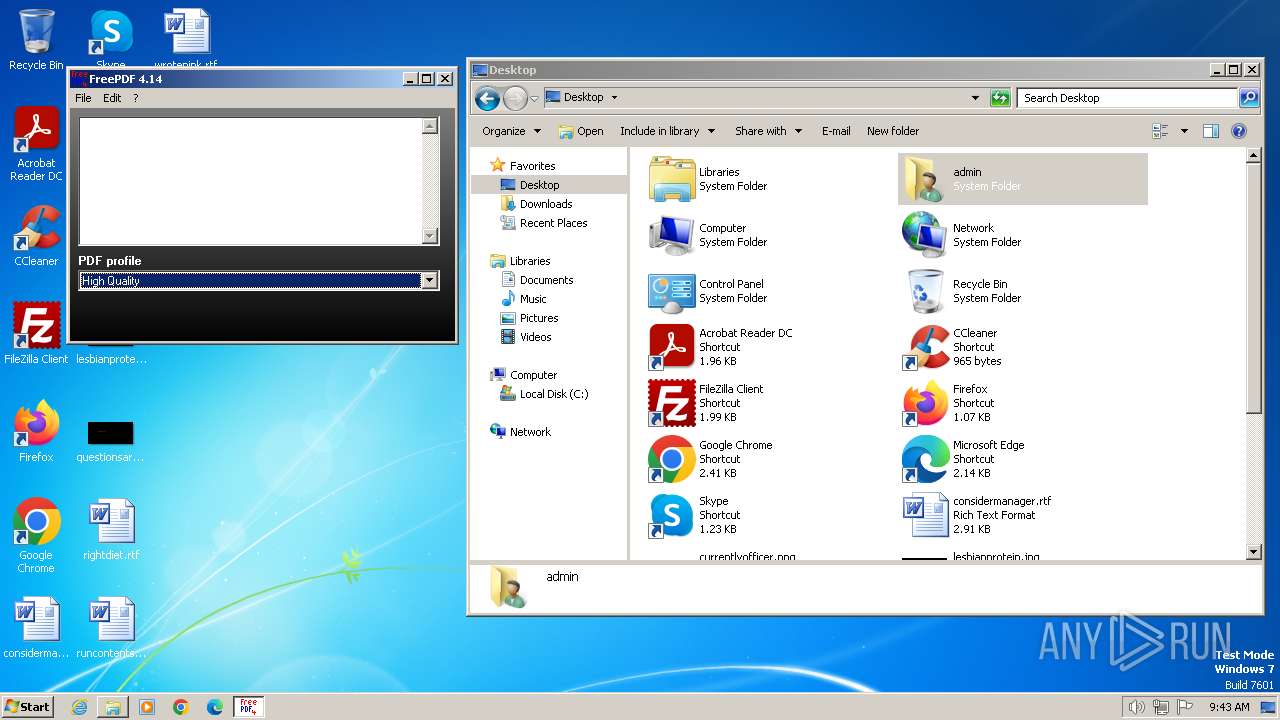Click the FreePDF list box scroll down arrow
This screenshot has width=1280, height=720.
pyautogui.click(x=430, y=237)
